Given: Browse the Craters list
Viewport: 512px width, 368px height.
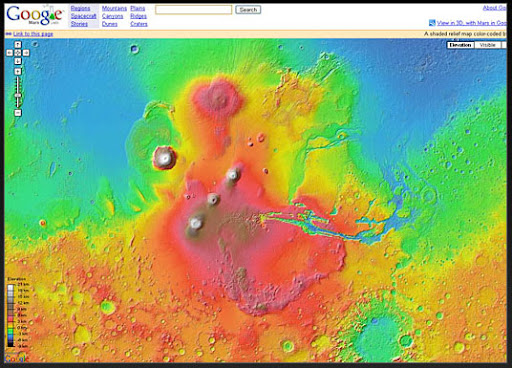Looking at the screenshot, I should tap(139, 24).
